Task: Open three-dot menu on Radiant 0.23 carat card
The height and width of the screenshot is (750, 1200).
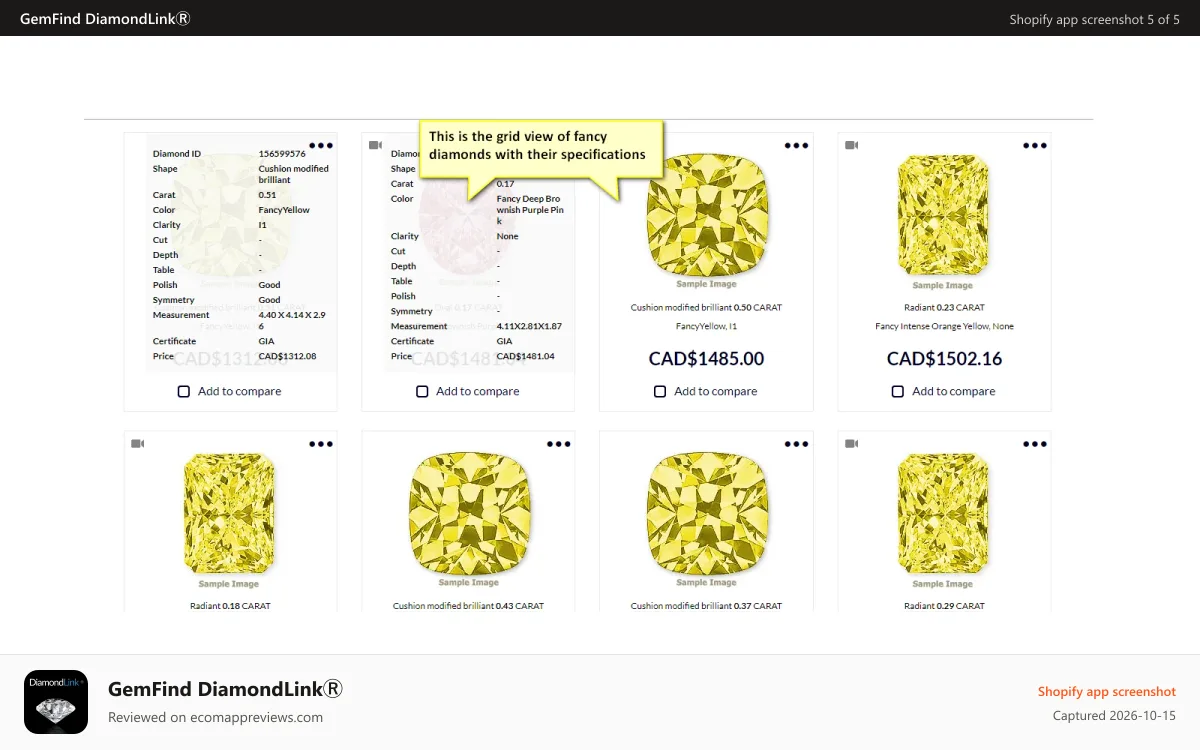Action: pos(1035,146)
